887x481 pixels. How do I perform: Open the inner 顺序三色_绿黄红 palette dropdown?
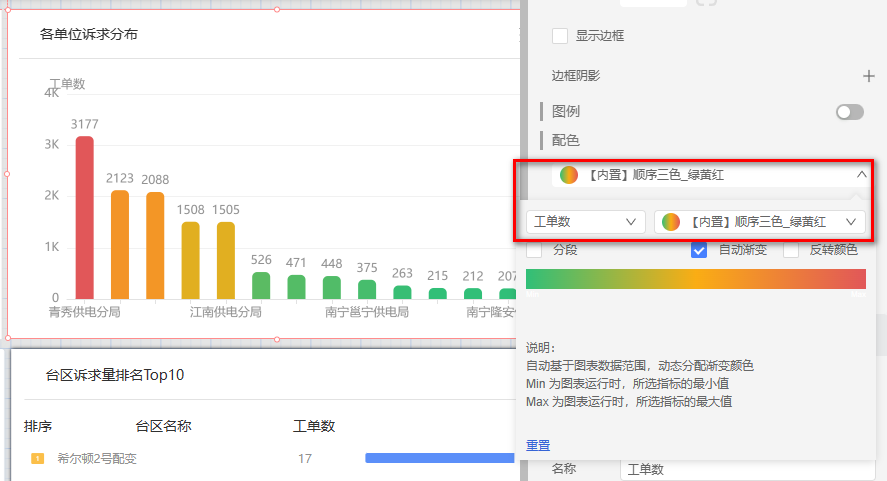pos(759,221)
